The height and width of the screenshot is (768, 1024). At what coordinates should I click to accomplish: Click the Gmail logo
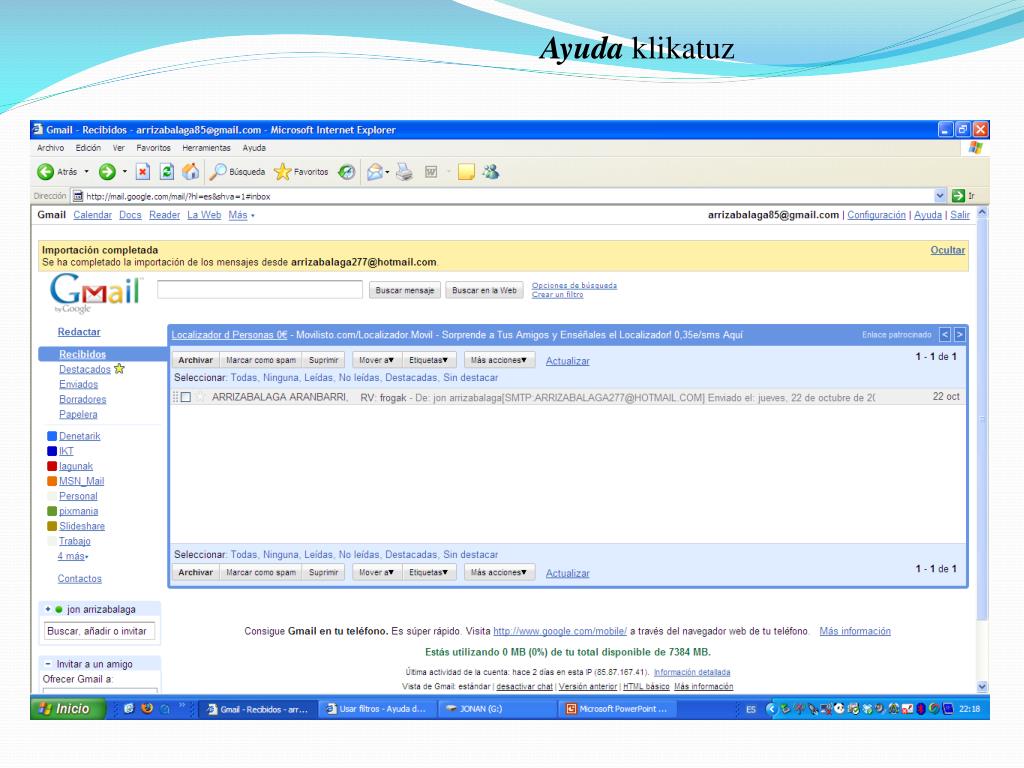point(96,292)
